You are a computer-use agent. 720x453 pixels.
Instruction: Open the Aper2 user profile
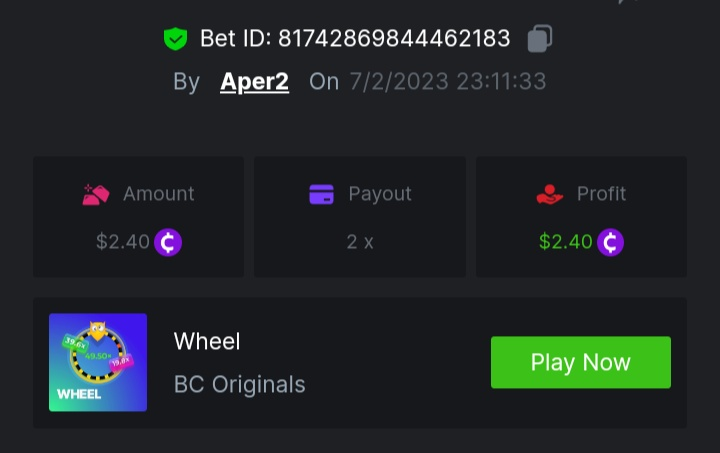click(x=254, y=82)
